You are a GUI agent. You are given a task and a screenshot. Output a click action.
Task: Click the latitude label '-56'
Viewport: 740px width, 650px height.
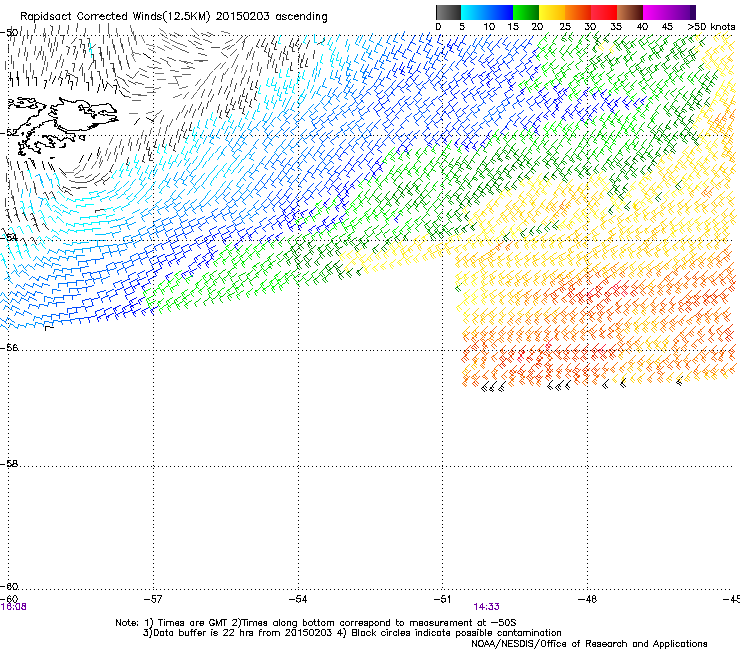(x=9, y=347)
